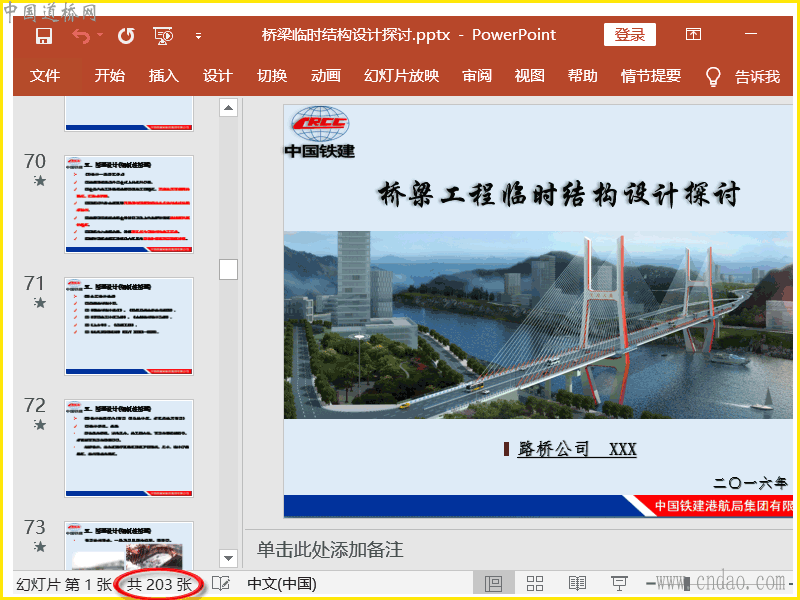Switch to the 切换 ribbon tab
The image size is (800, 600).
coord(272,76)
